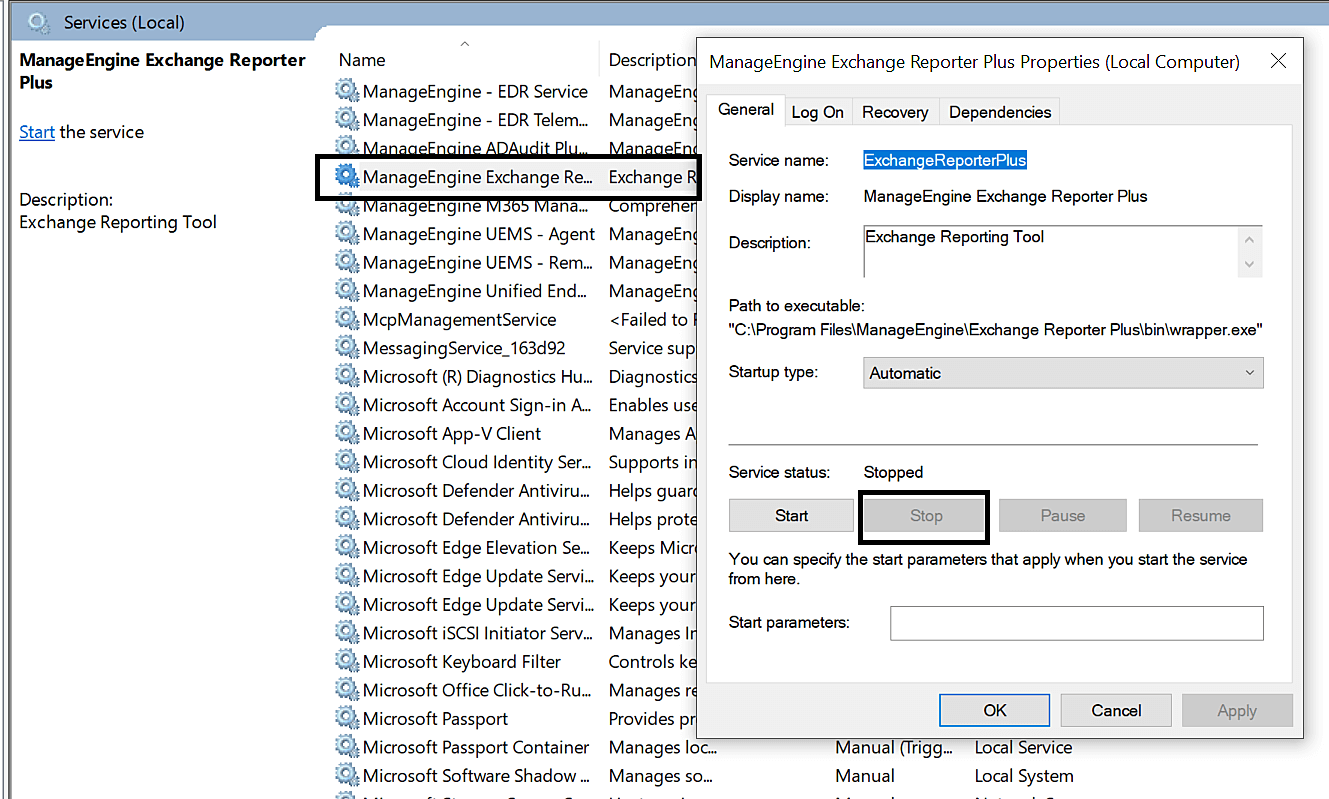The height and width of the screenshot is (799, 1329).
Task: Click the Start button in Properties dialog
Action: [791, 515]
